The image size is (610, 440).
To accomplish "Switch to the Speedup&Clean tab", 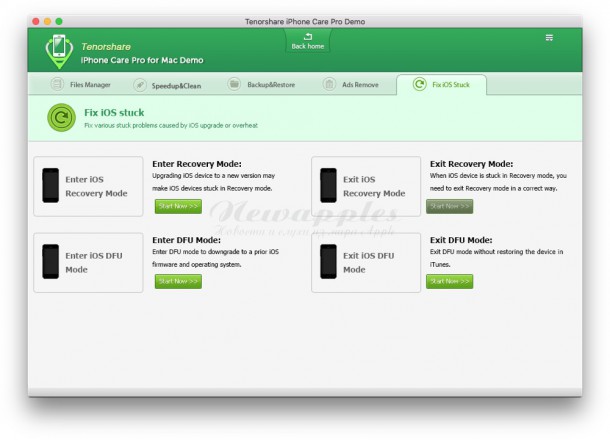I will tap(167, 85).
